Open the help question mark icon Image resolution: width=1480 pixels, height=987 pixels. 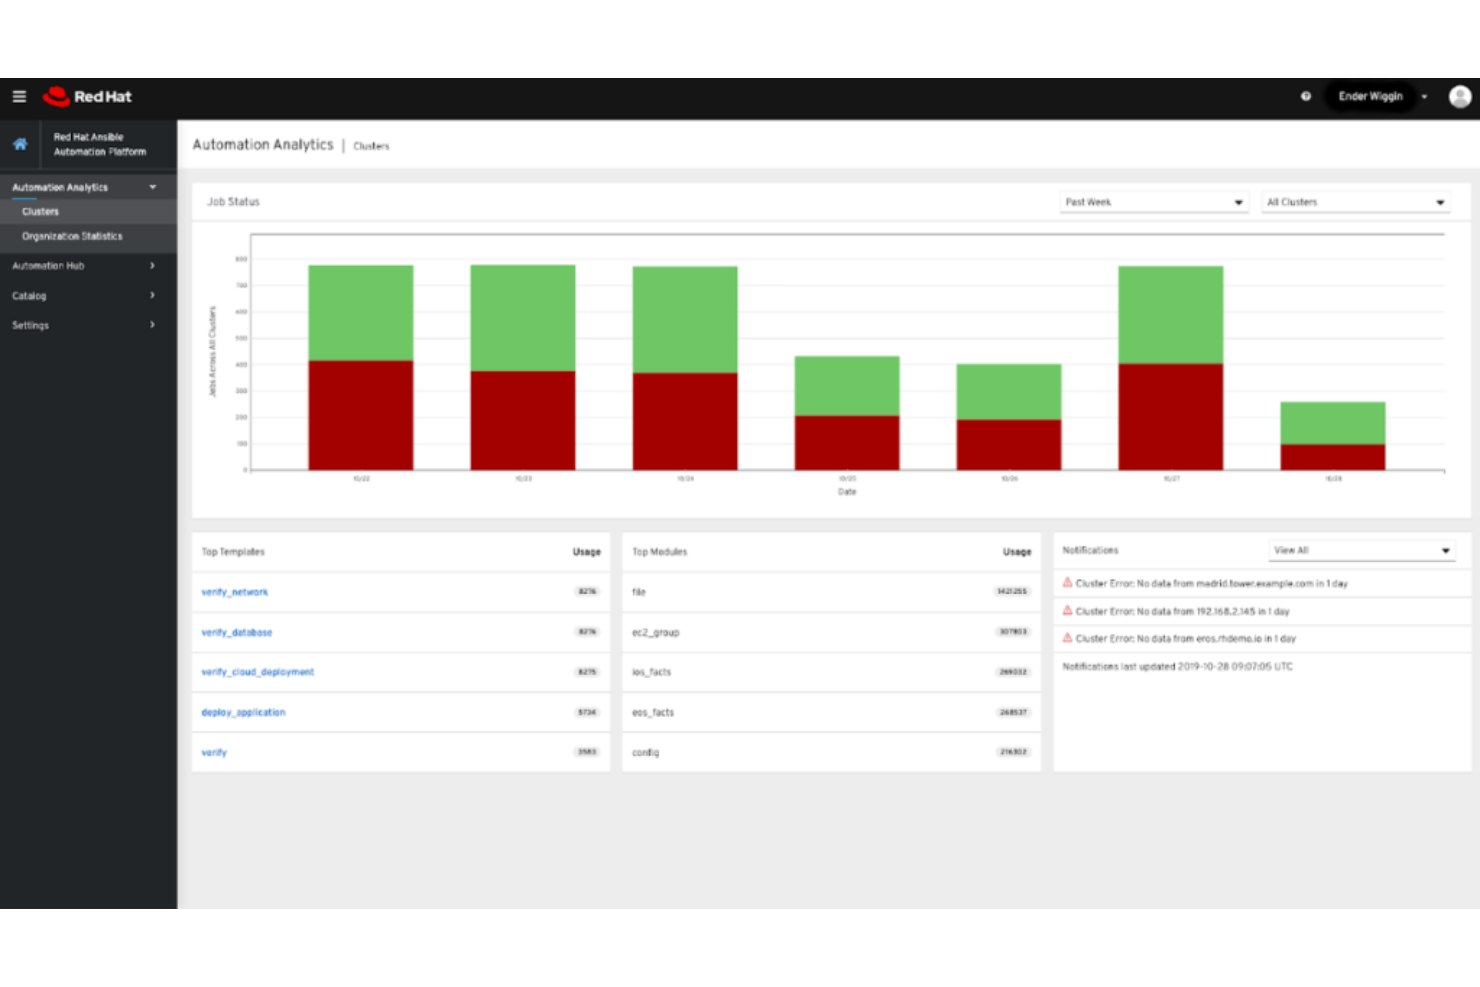[x=1305, y=97]
